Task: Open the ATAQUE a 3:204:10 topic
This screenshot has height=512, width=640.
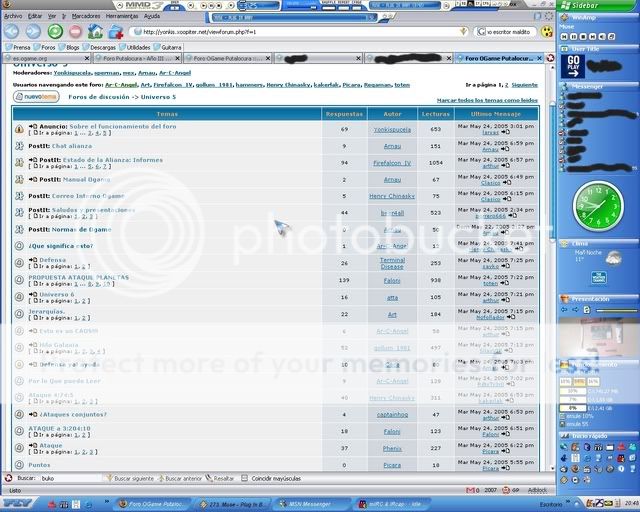Action: click(59, 428)
